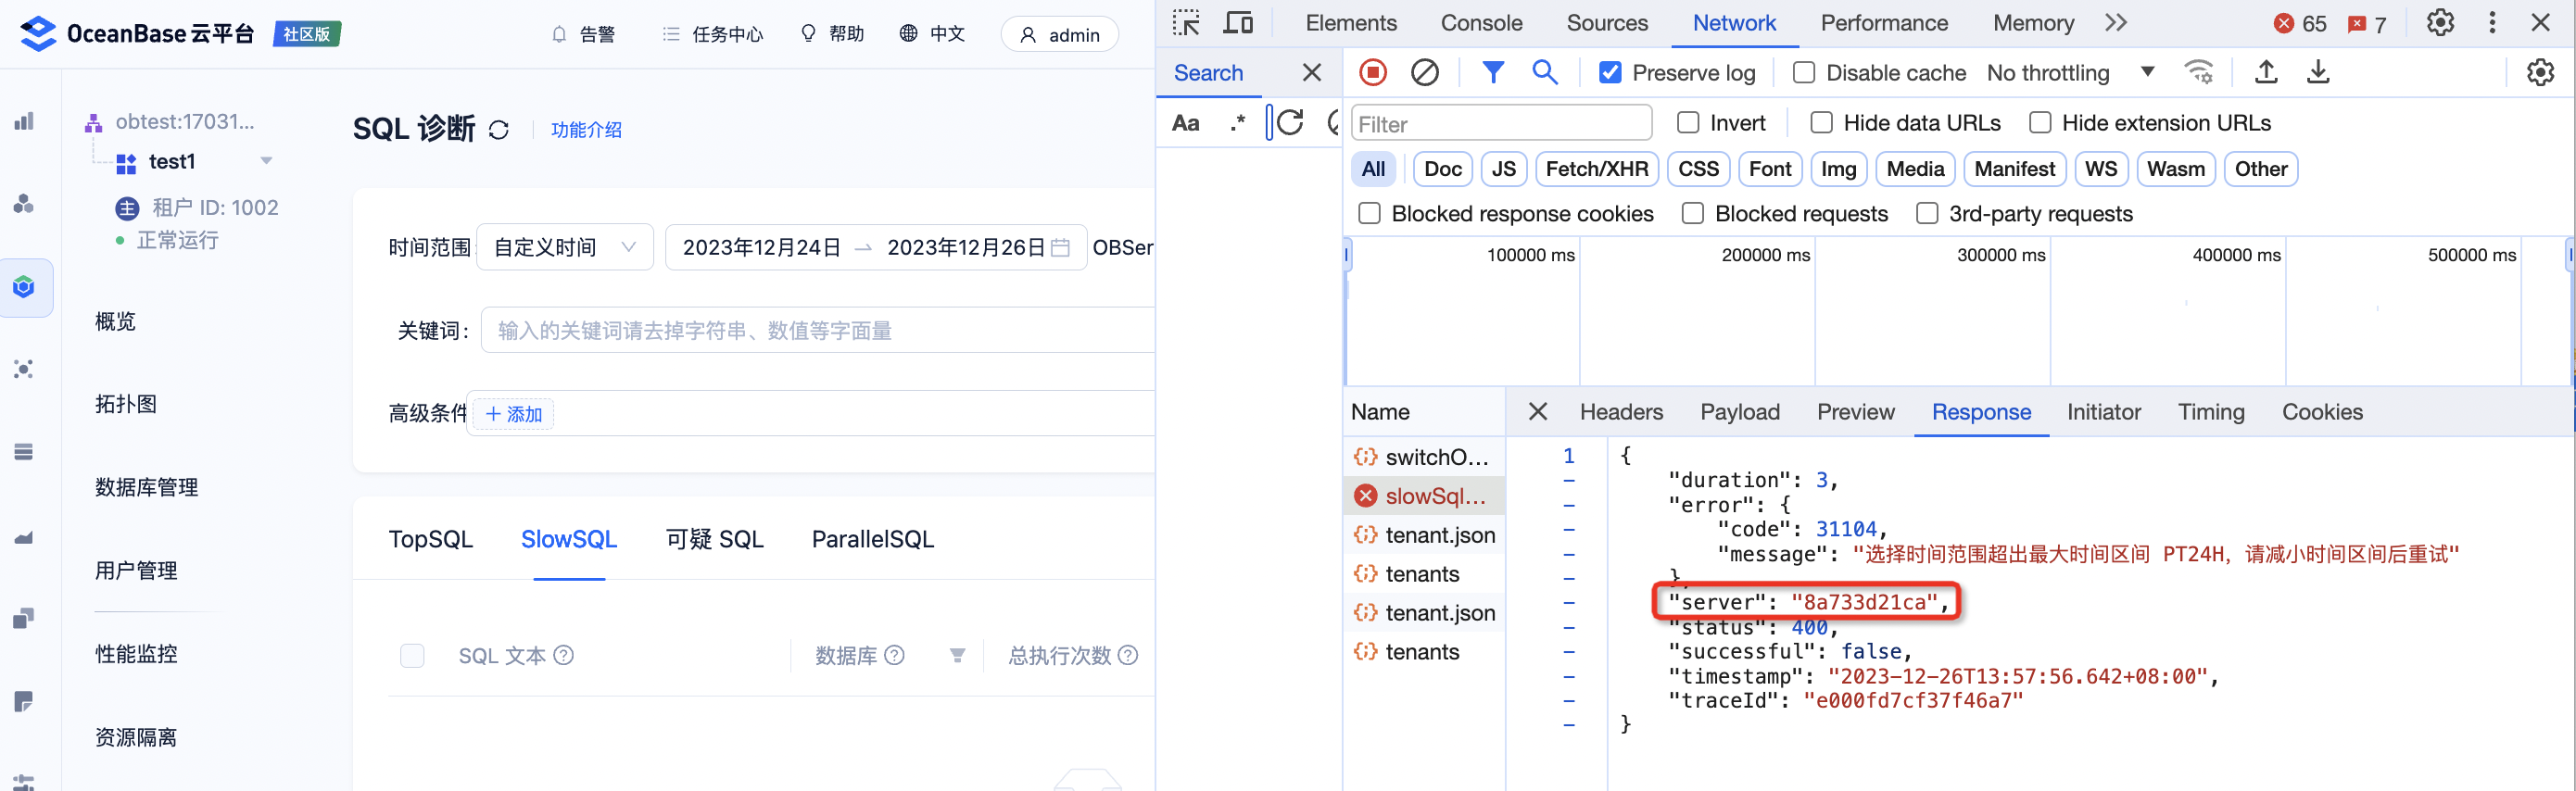Toggle the network filter funnel icon
Screen dimensions: 2576x791
coord(1492,72)
